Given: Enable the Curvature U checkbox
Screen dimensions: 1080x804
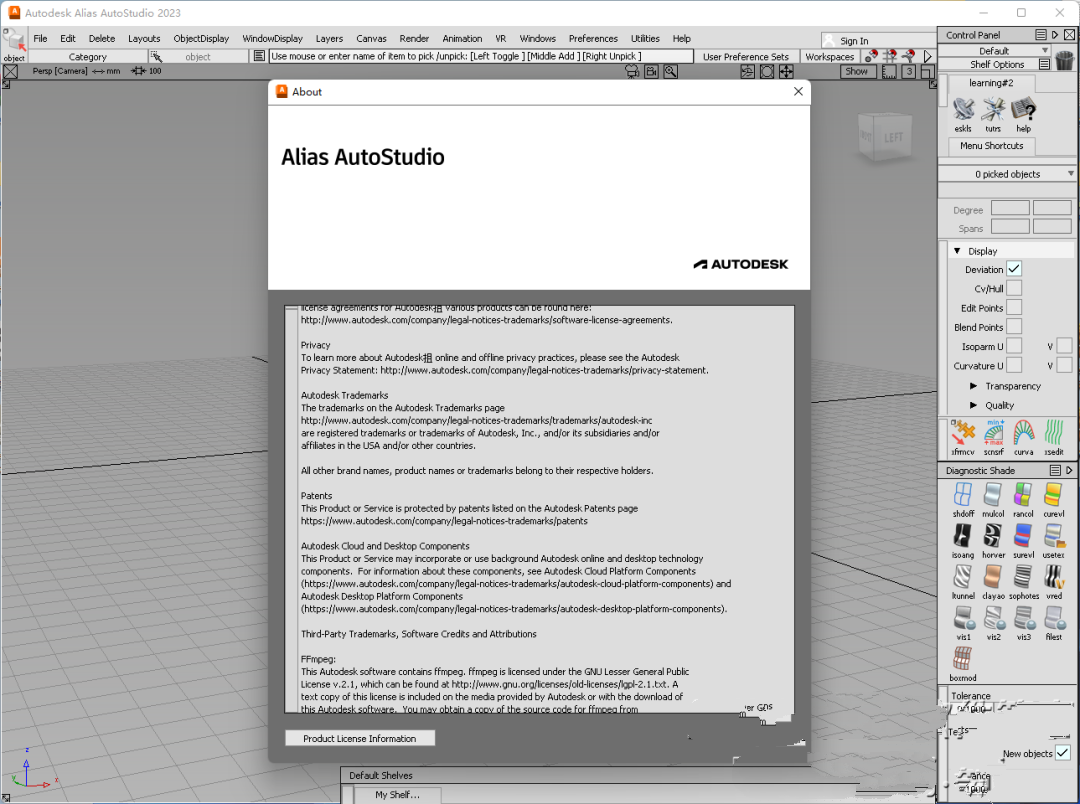Looking at the screenshot, I should [1014, 365].
